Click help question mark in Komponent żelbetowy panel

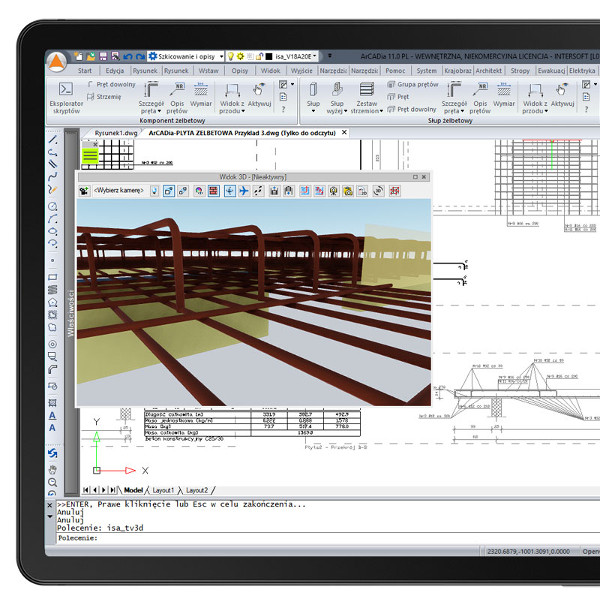pos(283,110)
